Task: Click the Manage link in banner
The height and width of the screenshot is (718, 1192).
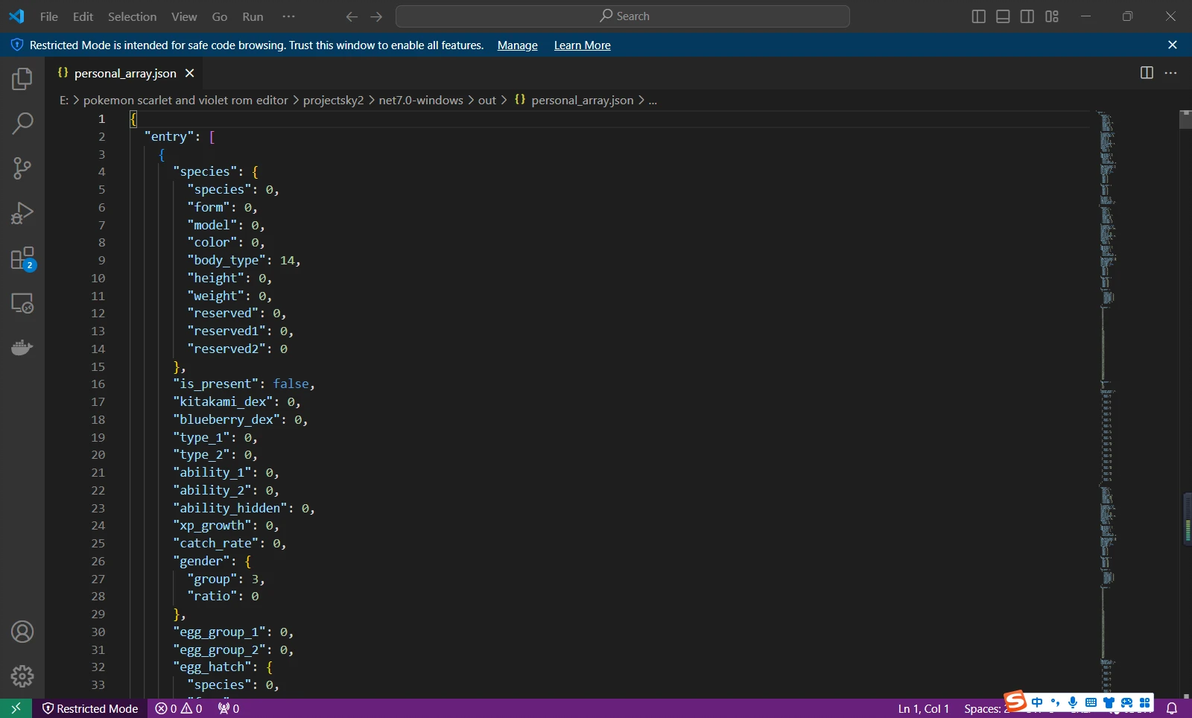Action: point(517,45)
